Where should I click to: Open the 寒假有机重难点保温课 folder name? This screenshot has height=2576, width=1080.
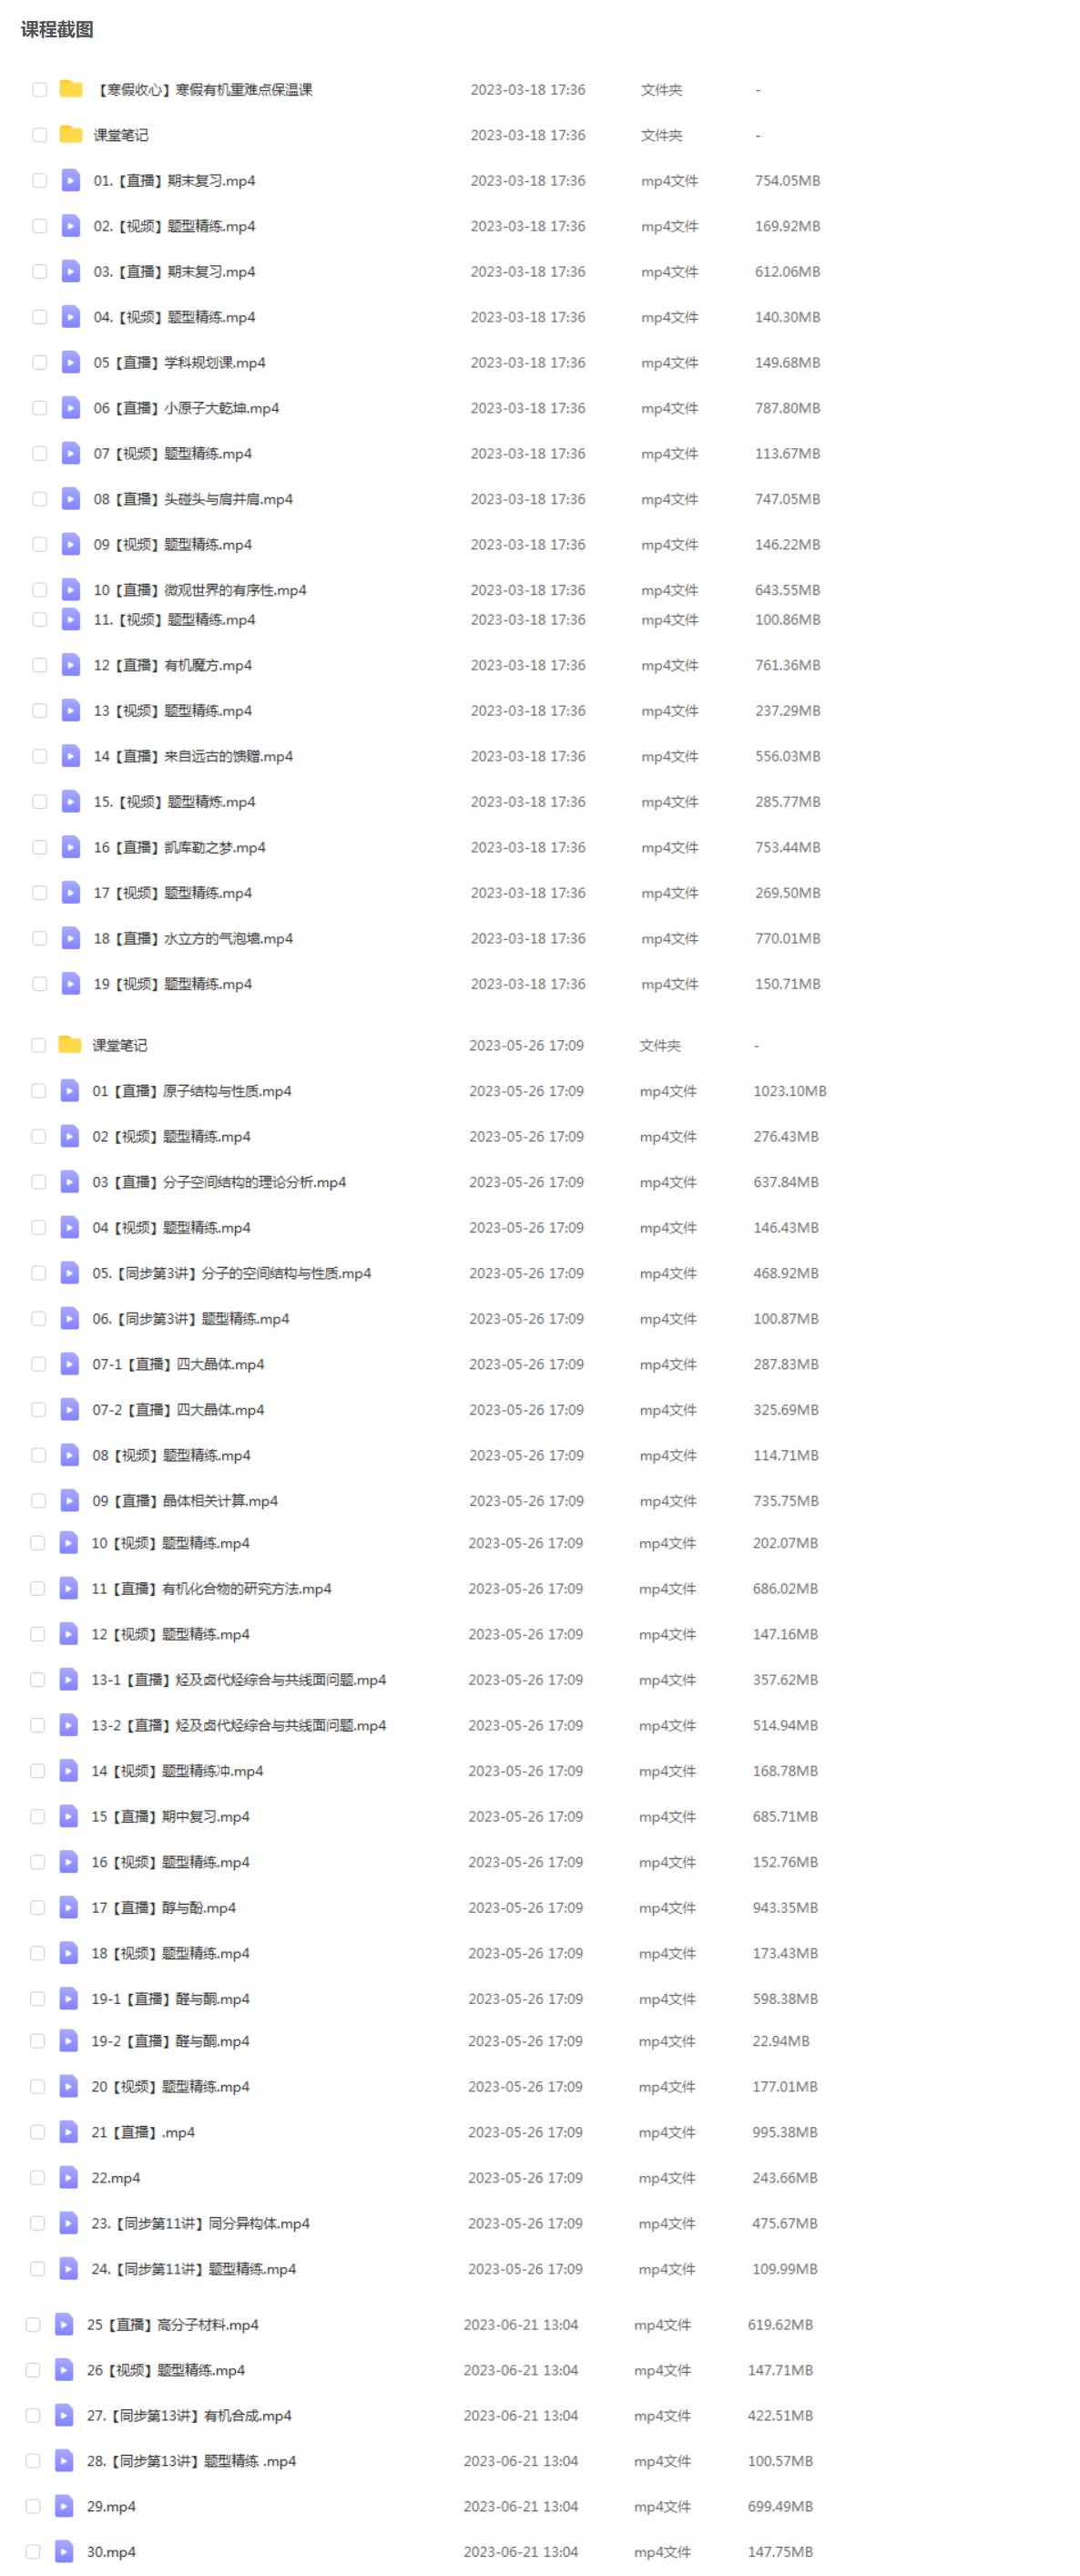pos(203,89)
